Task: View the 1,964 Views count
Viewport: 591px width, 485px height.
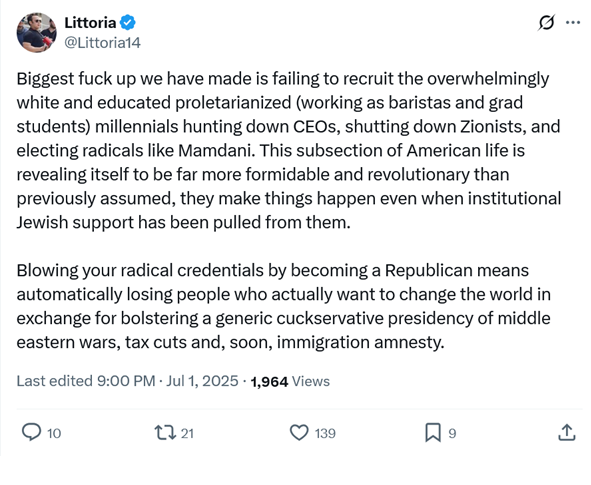Action: click(x=290, y=381)
